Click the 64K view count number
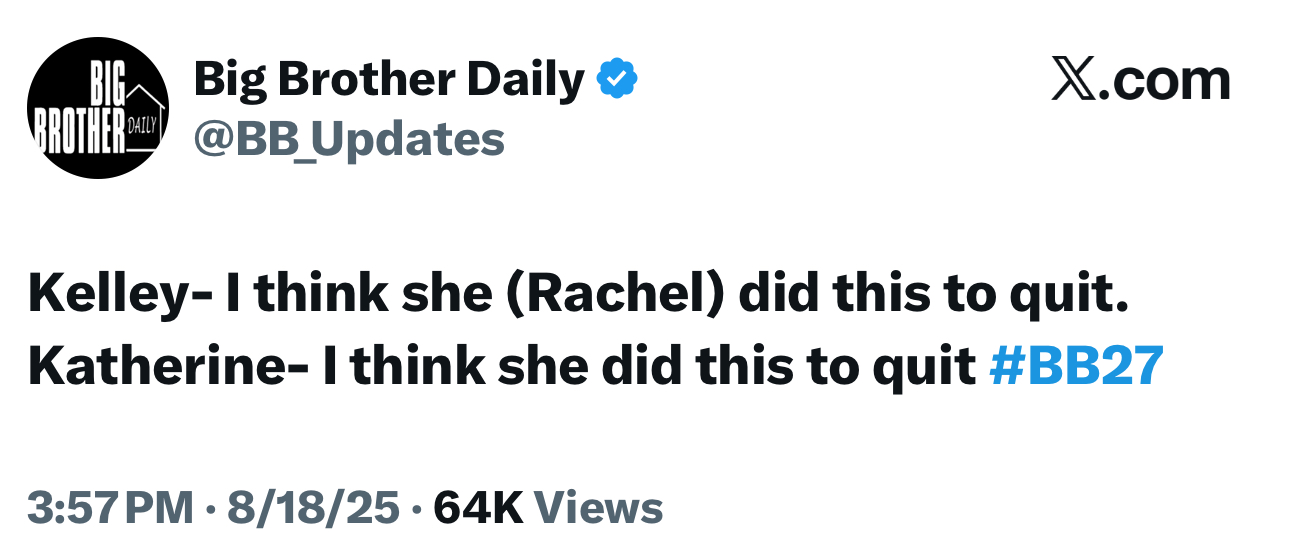The width and height of the screenshot is (1290, 533). (478, 507)
